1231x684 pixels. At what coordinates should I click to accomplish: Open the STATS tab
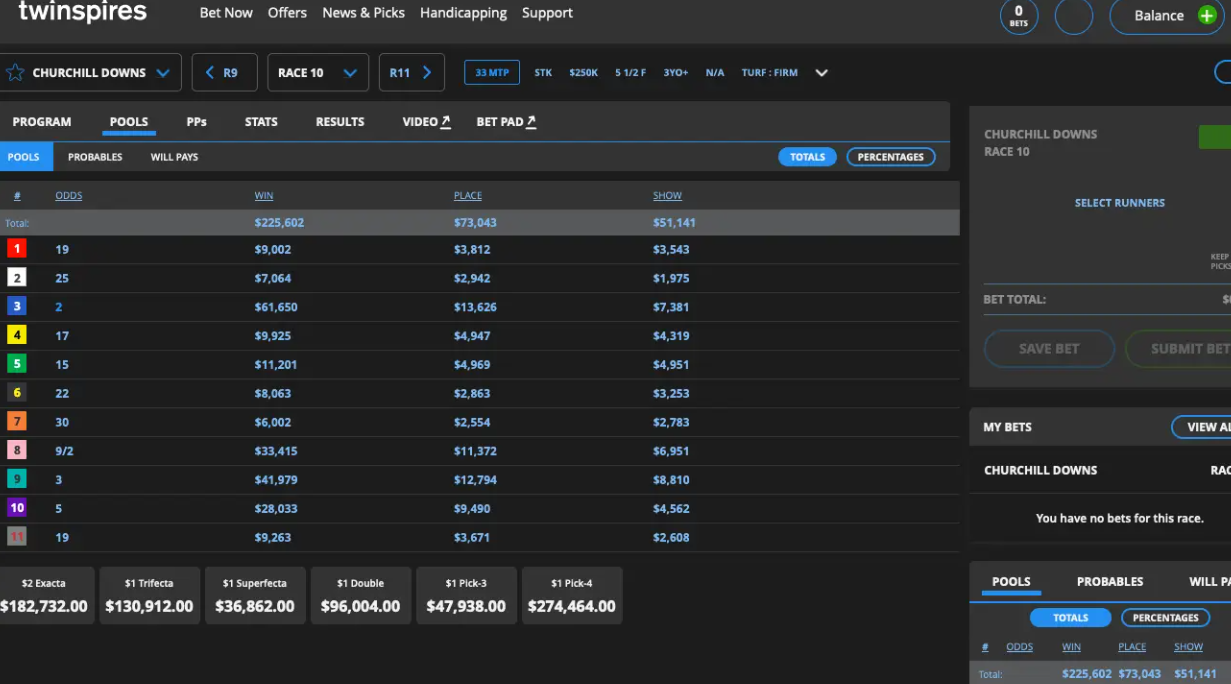coord(261,122)
